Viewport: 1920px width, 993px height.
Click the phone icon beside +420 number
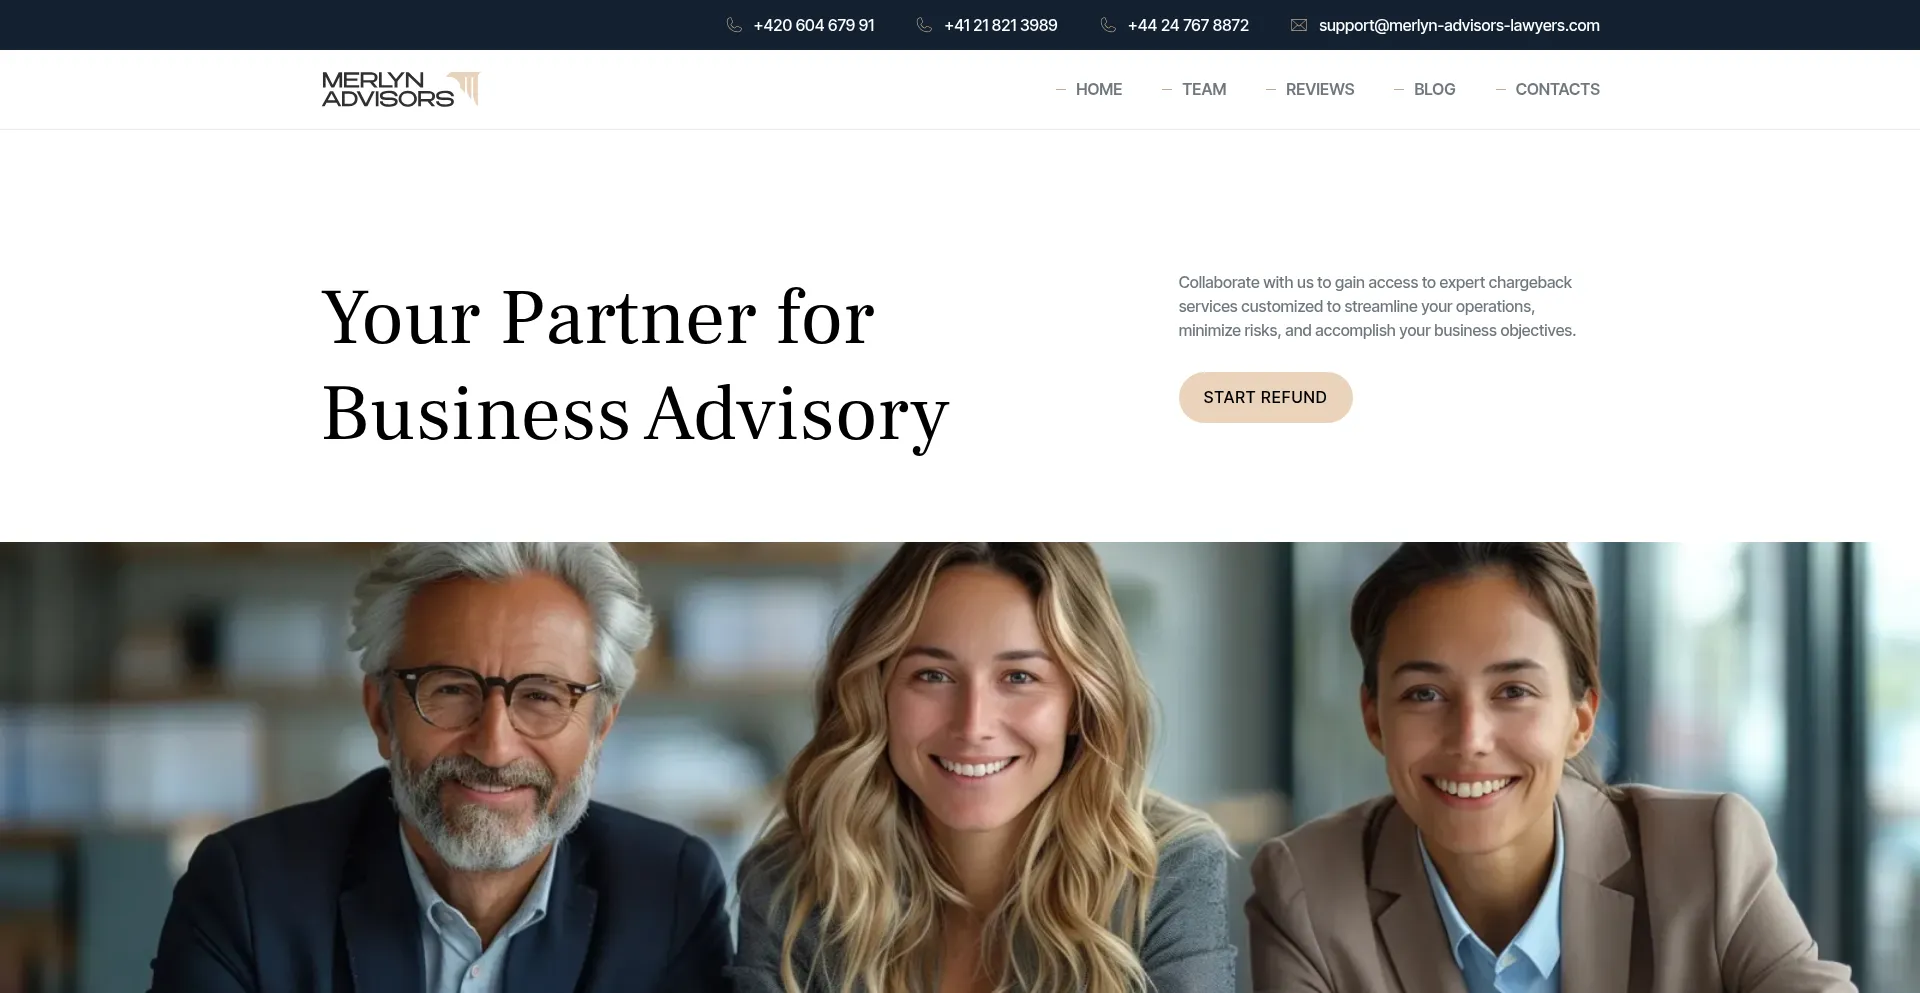coord(734,25)
